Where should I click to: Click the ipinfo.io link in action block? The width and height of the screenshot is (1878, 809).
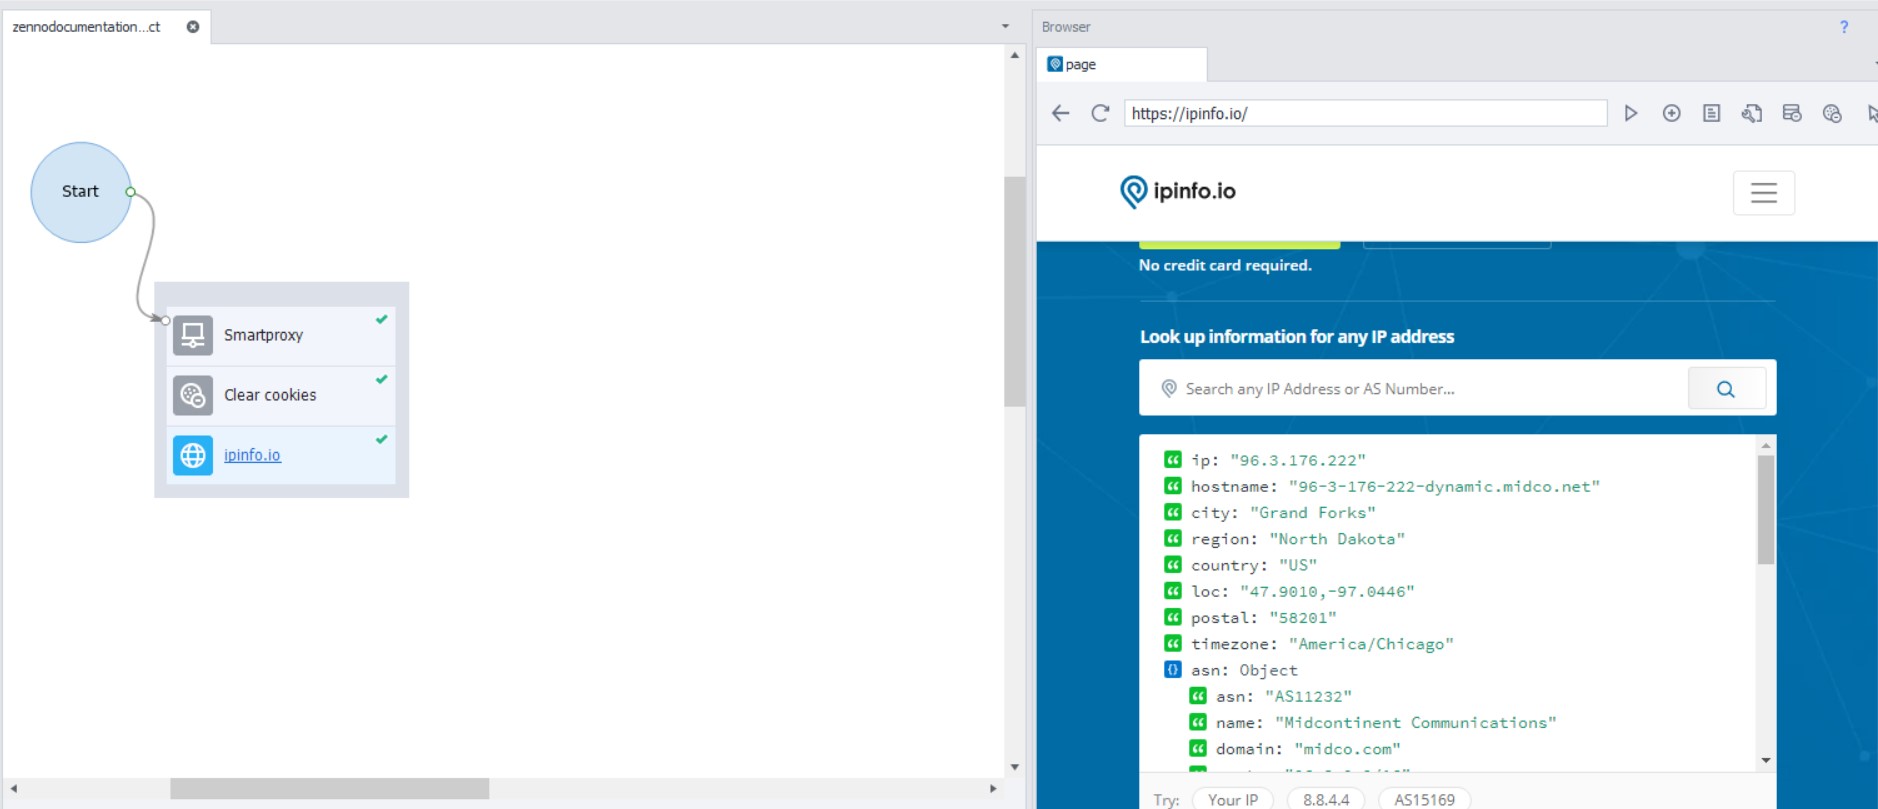[252, 455]
